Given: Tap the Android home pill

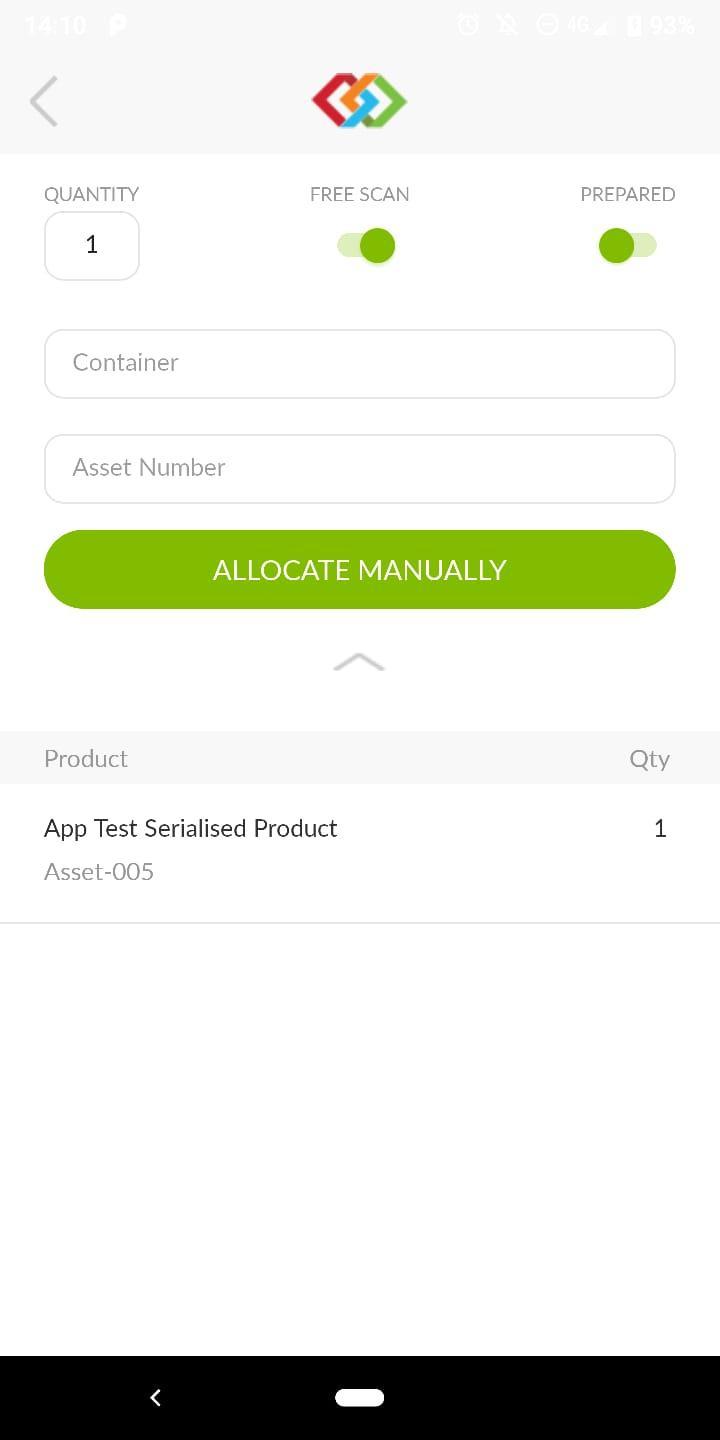Looking at the screenshot, I should 359,1397.
